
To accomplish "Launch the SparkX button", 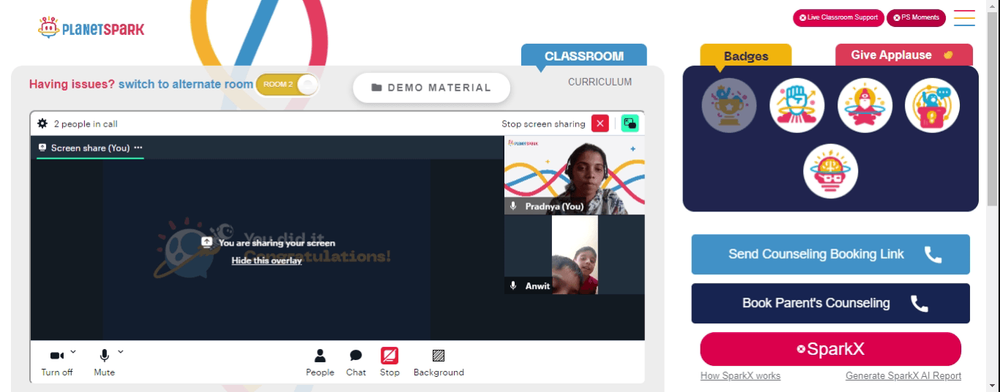I will [830, 349].
